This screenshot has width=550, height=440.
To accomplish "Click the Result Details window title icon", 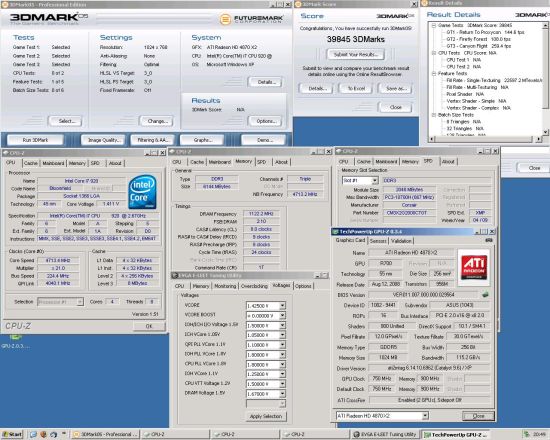I will 424,3.
